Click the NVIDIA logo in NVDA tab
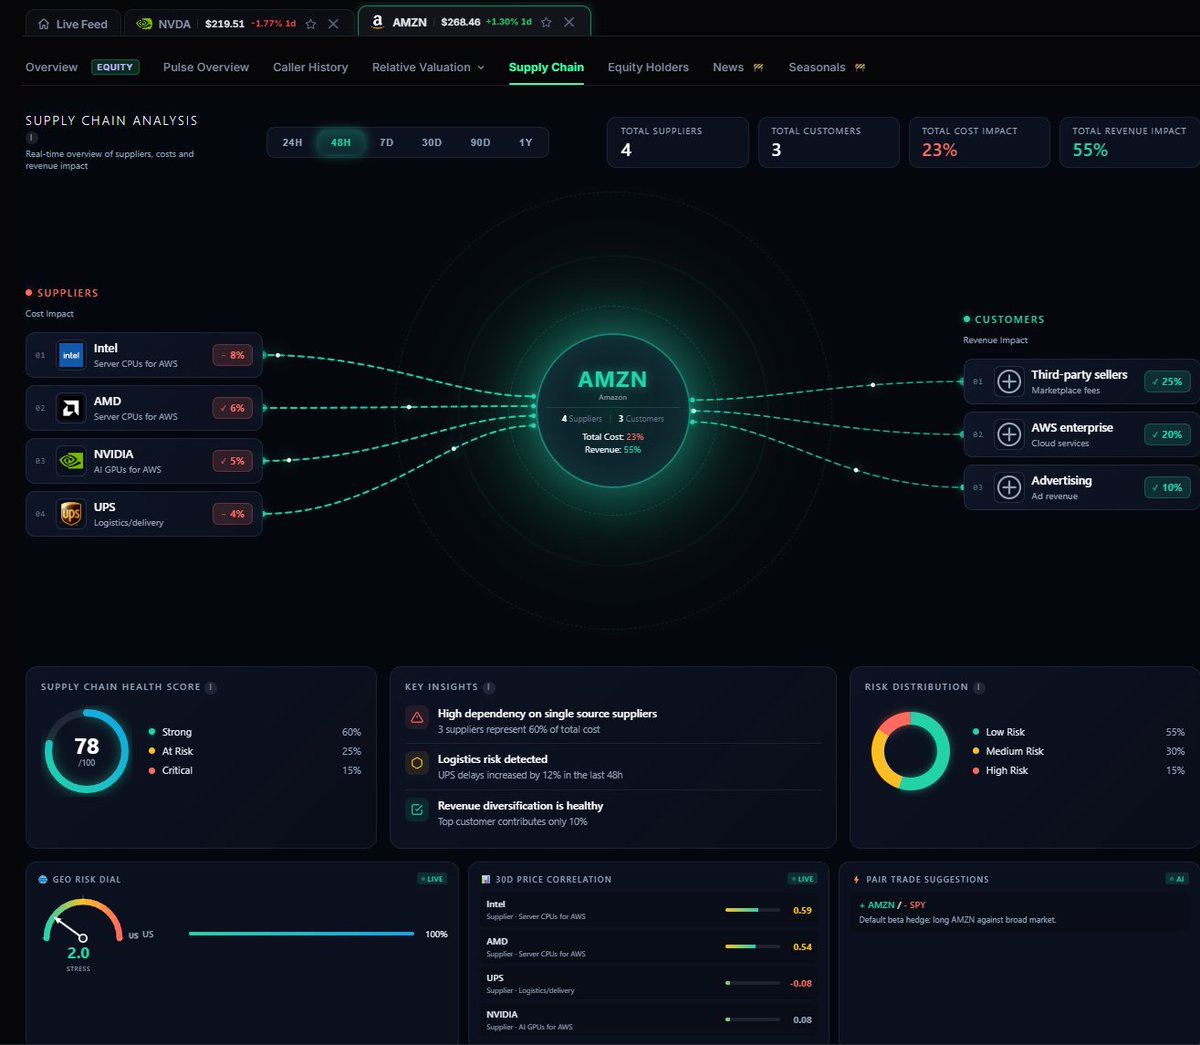The height and width of the screenshot is (1045, 1200). 144,24
